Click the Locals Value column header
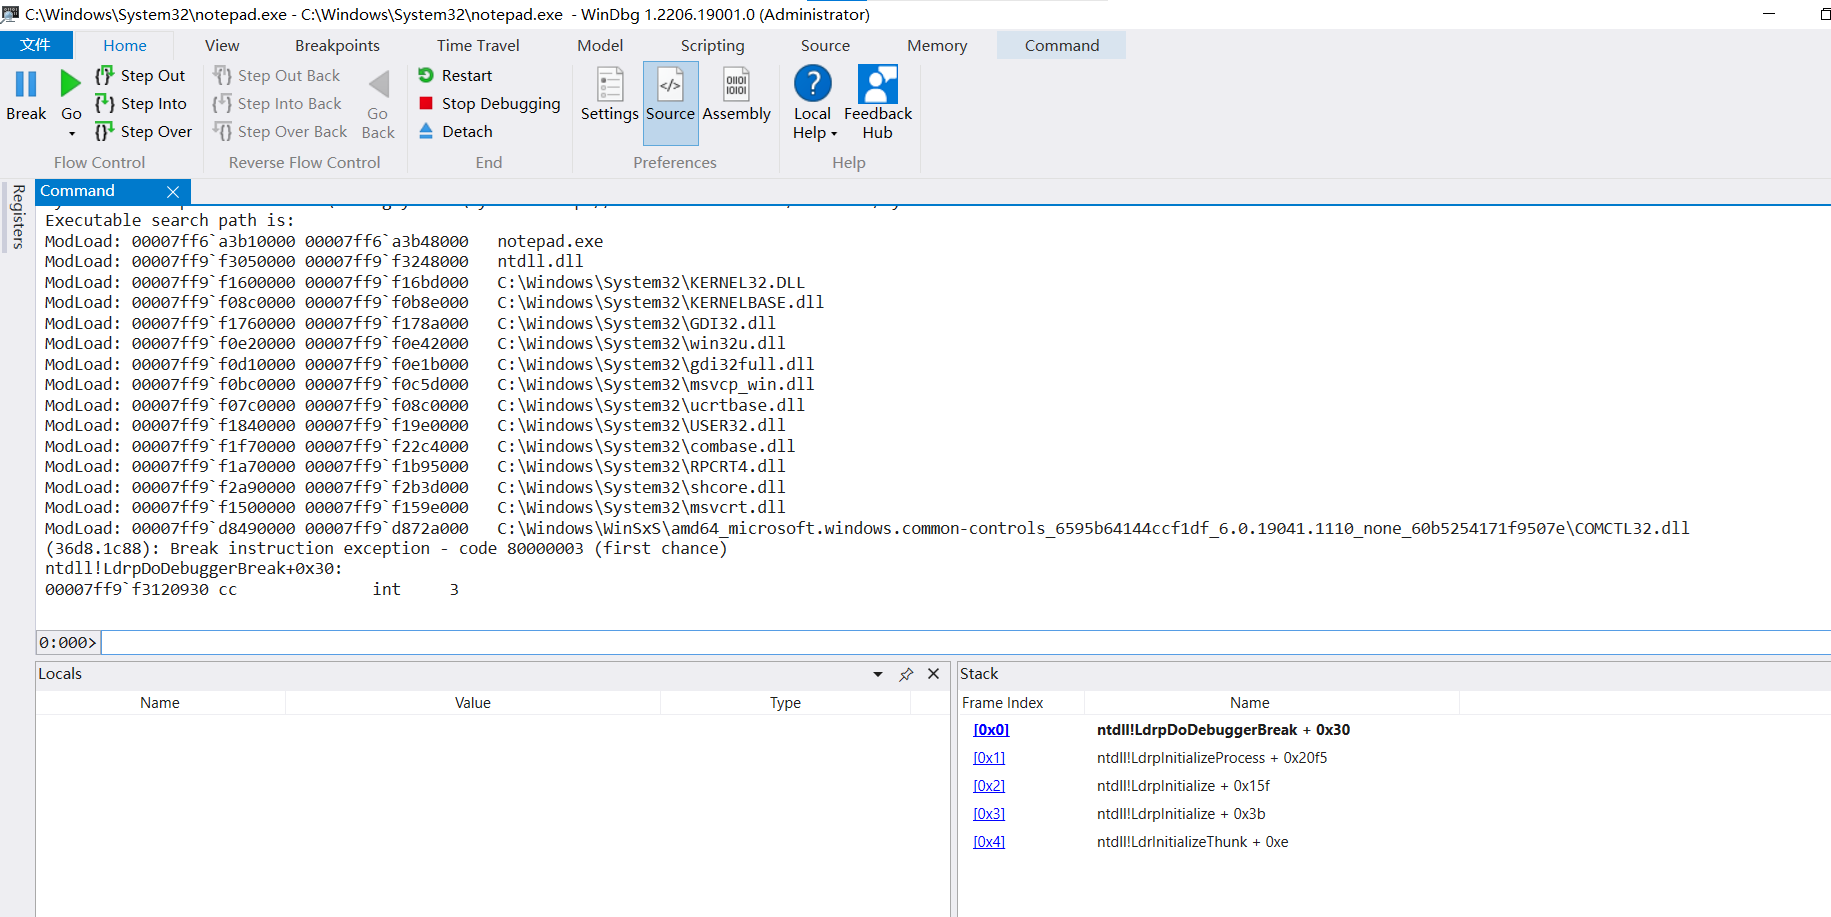This screenshot has height=917, width=1831. [x=473, y=703]
